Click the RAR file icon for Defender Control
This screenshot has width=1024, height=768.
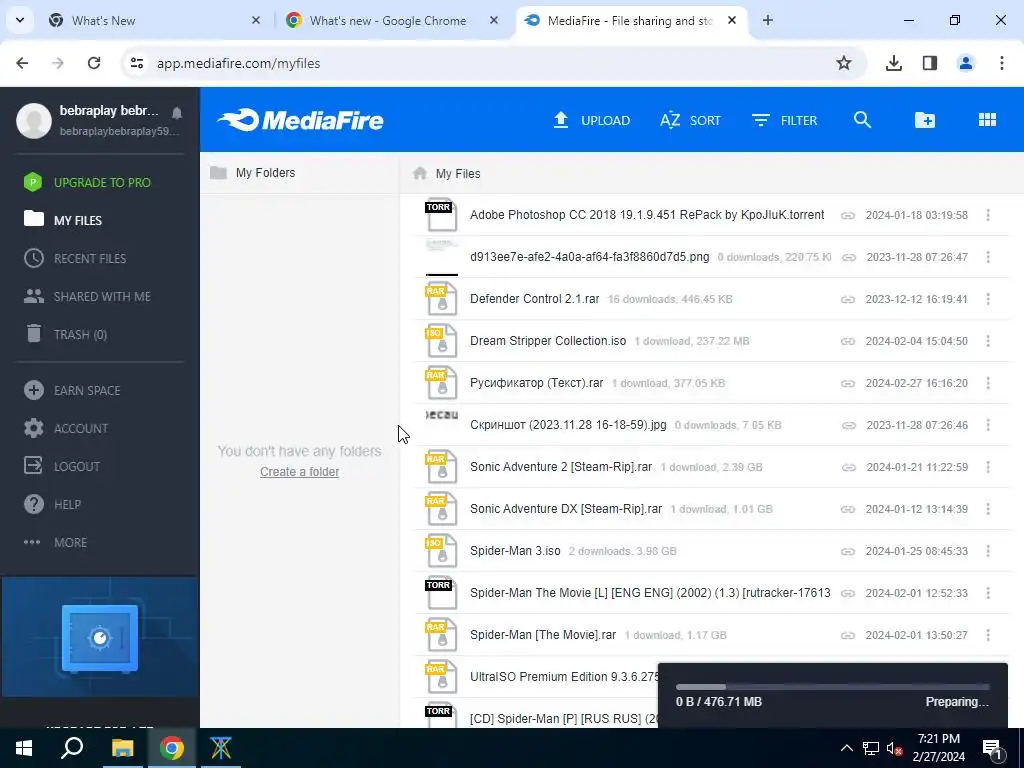441,299
